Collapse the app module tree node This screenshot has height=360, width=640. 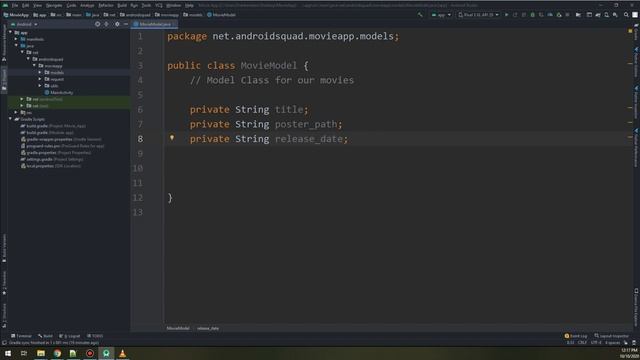[10, 32]
